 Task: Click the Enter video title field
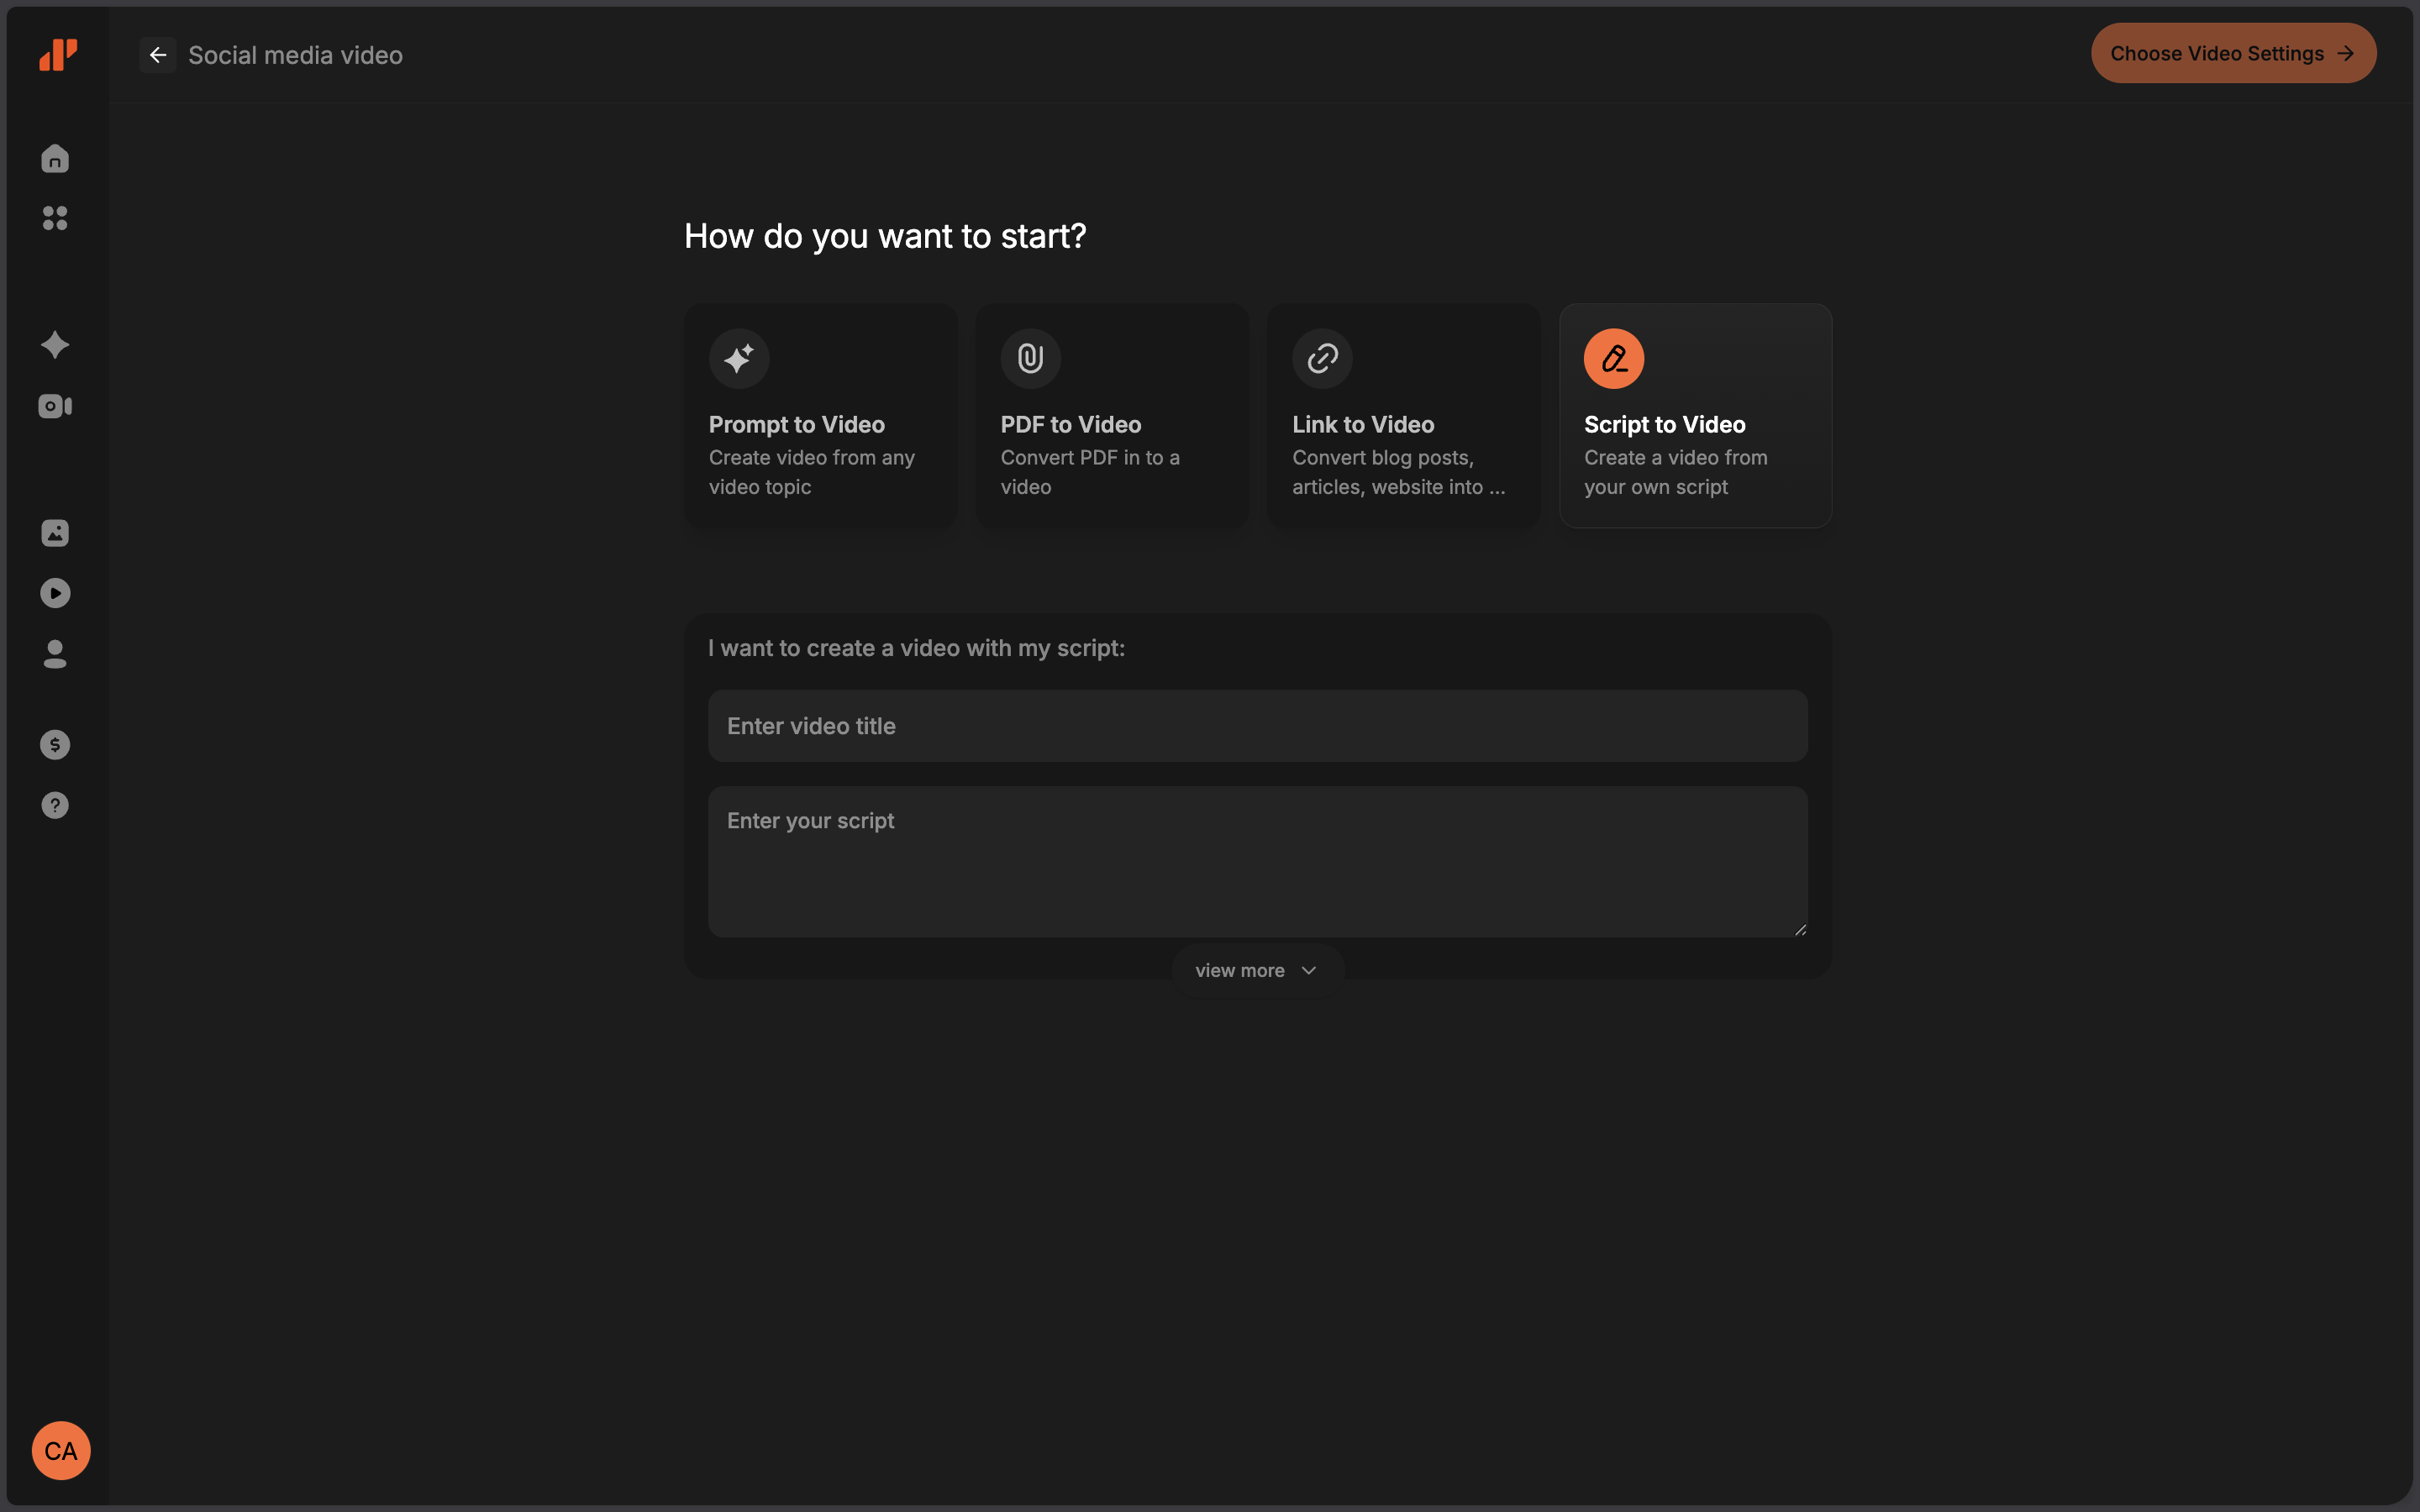pos(1256,725)
